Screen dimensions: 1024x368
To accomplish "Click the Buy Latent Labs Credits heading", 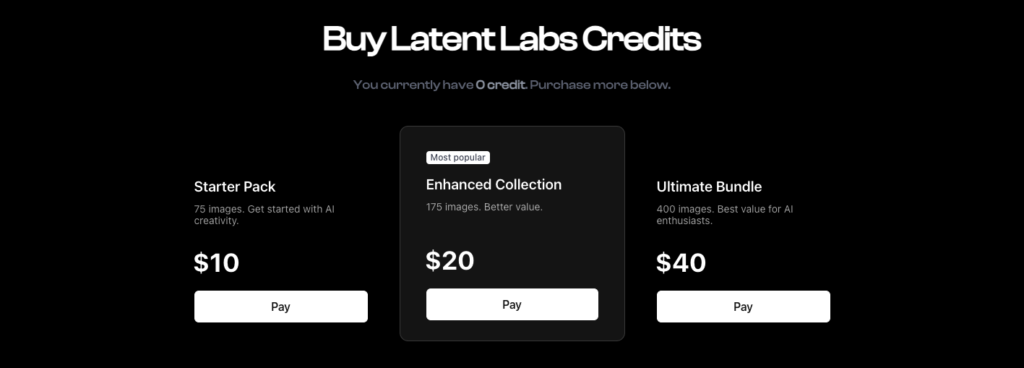I will click(x=512, y=39).
